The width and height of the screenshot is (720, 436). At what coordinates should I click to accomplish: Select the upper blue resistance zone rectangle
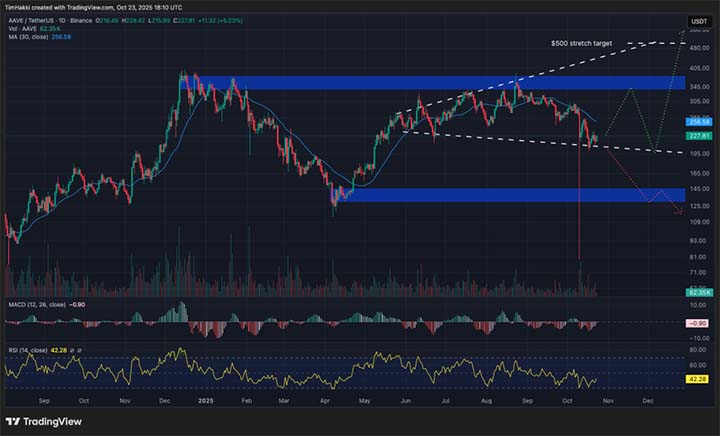pos(450,83)
